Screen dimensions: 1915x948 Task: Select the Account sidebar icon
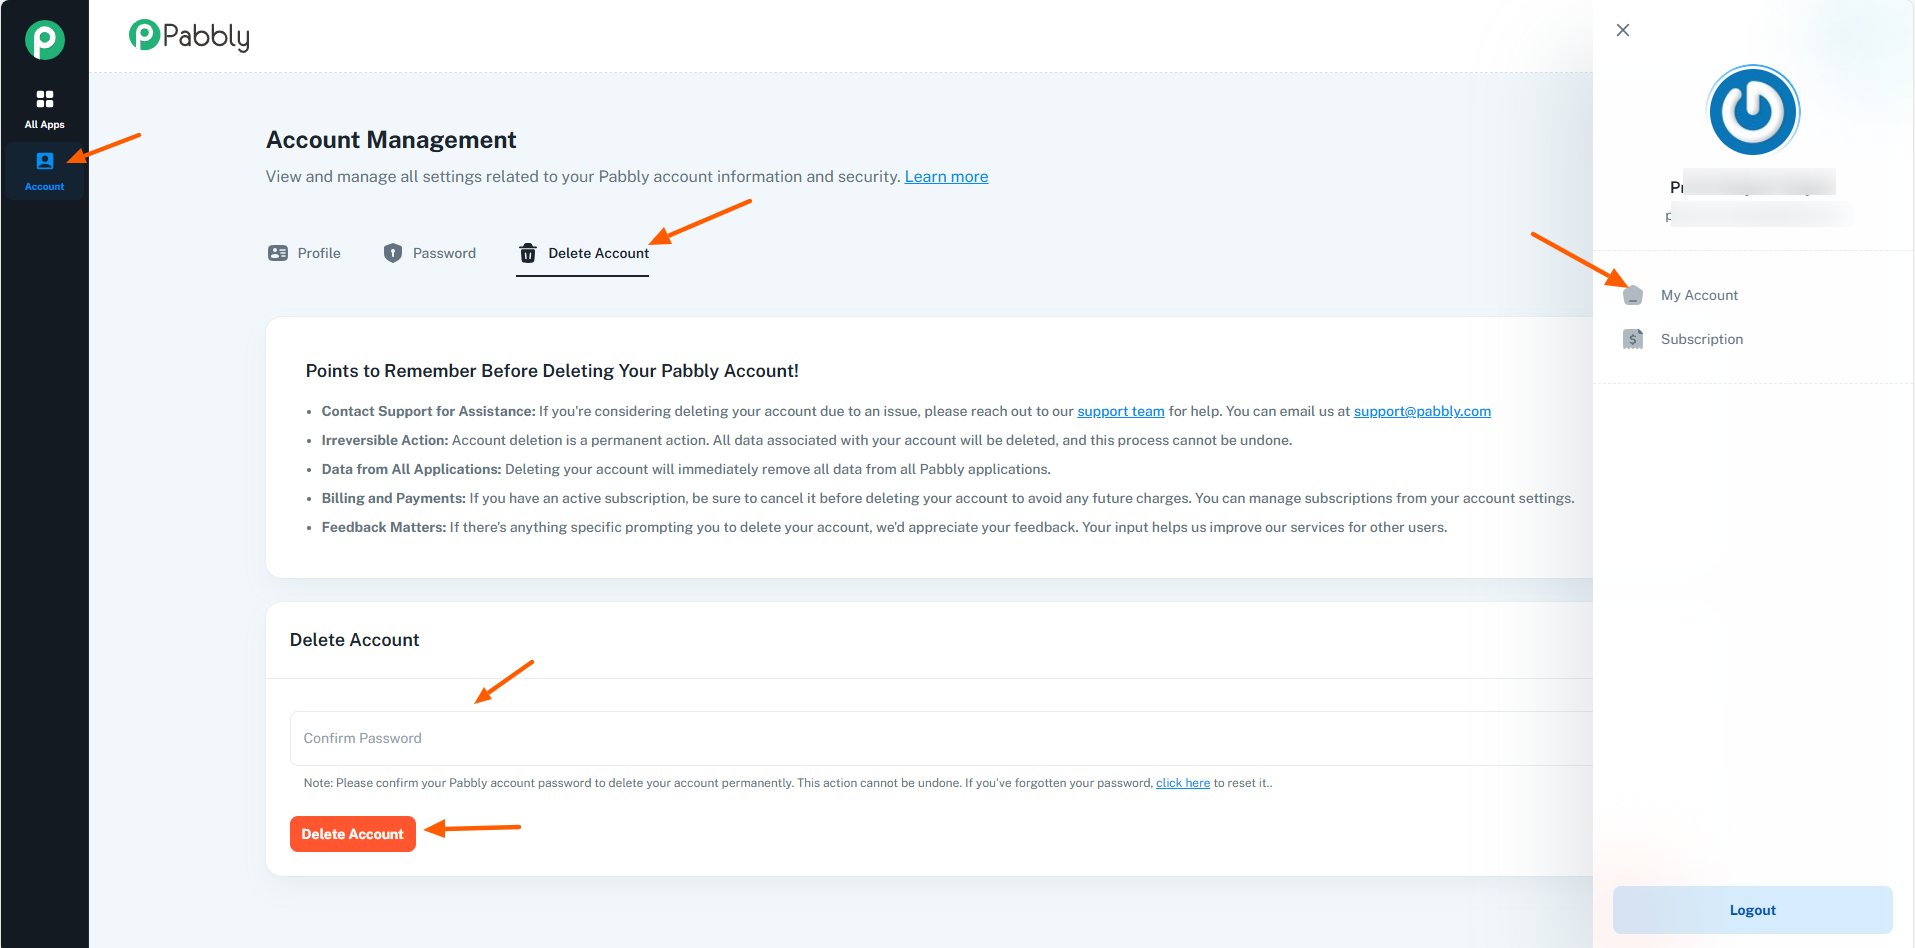pos(45,161)
